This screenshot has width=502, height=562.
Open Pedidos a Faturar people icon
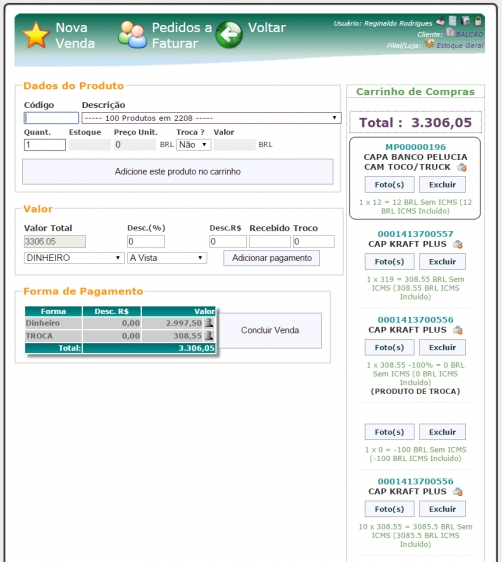click(132, 35)
